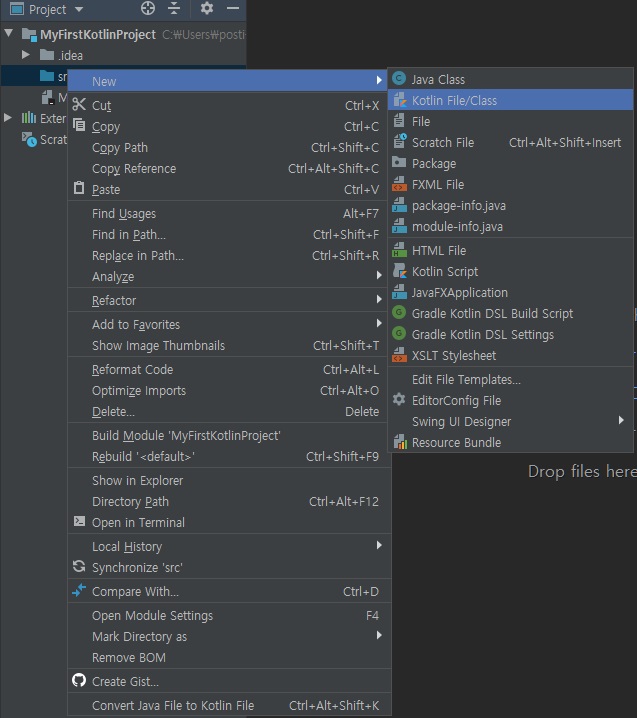Click the Resource Bundle item
637x718 pixels.
click(x=456, y=442)
